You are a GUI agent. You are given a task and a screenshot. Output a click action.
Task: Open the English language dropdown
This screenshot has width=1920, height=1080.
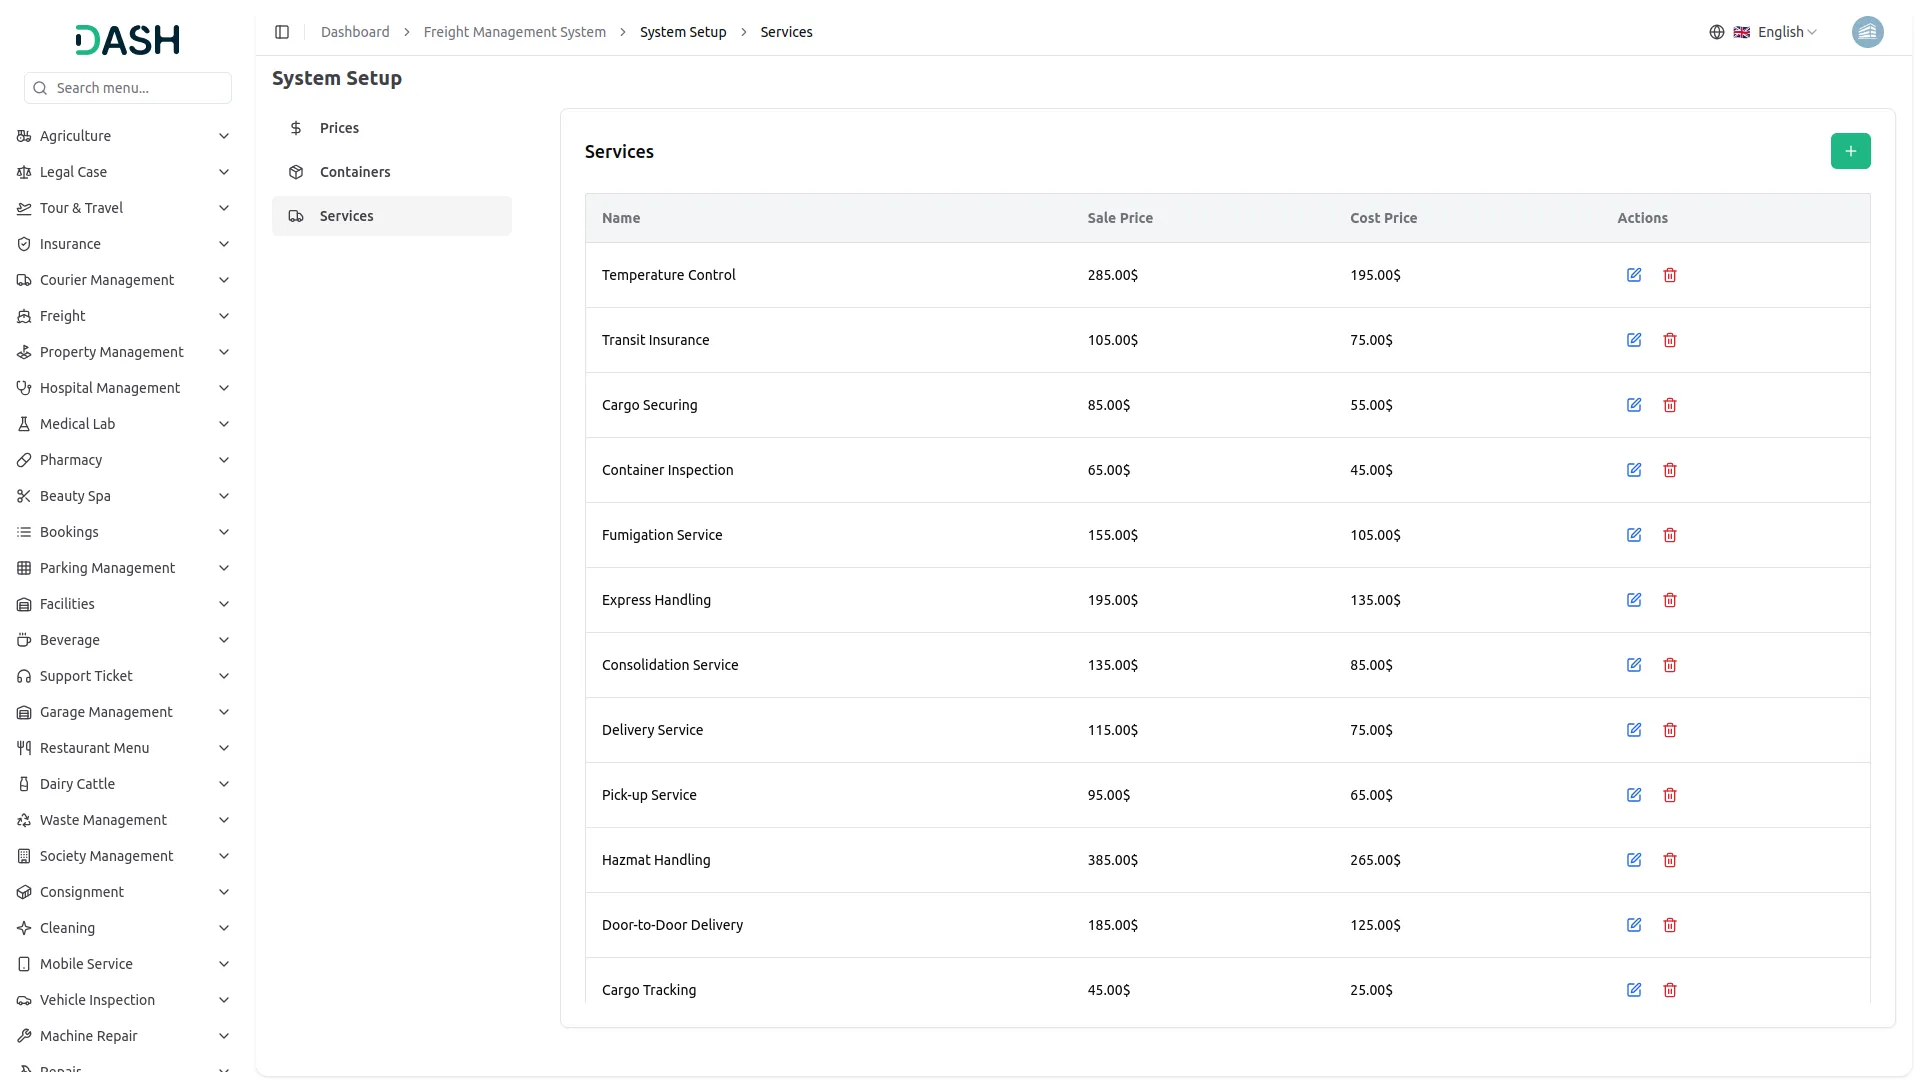point(1783,31)
